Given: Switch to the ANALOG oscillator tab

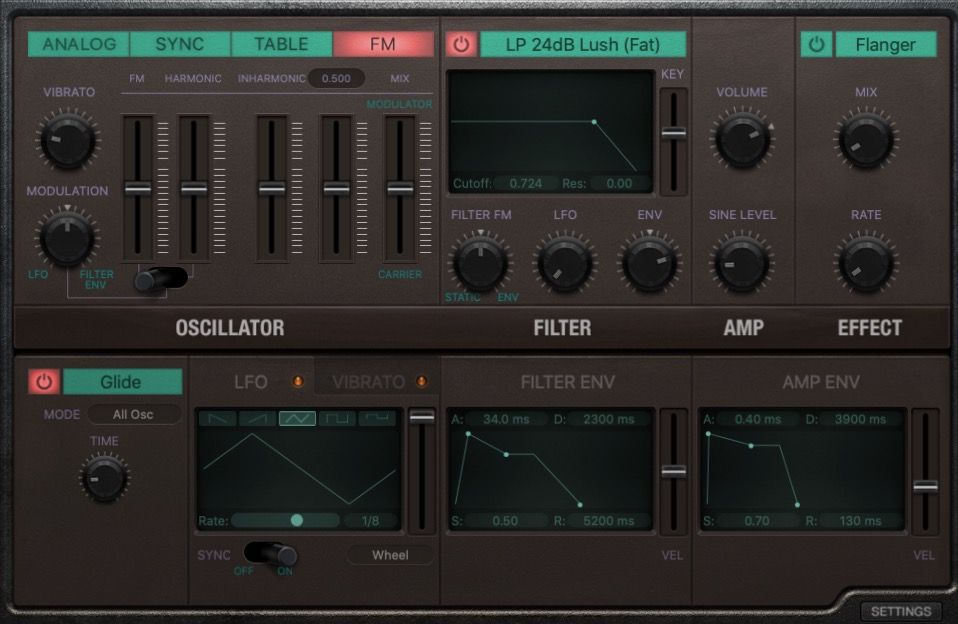Looking at the screenshot, I should coord(79,44).
